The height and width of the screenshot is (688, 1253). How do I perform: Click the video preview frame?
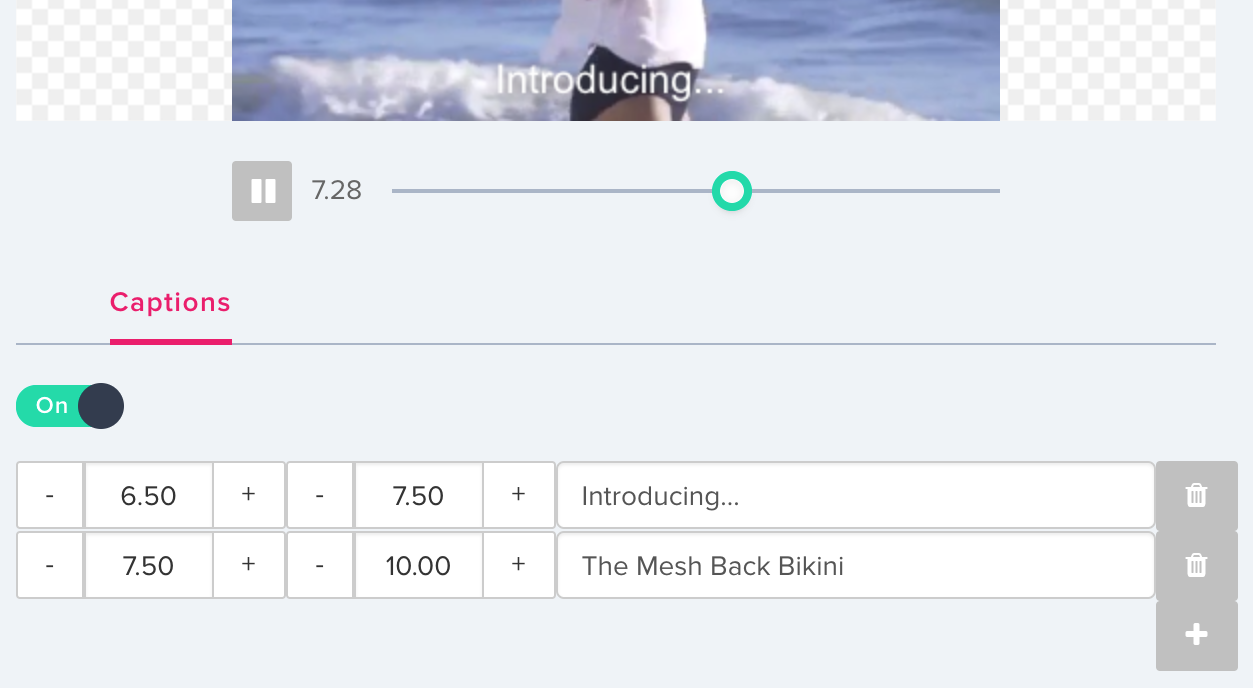click(x=615, y=60)
